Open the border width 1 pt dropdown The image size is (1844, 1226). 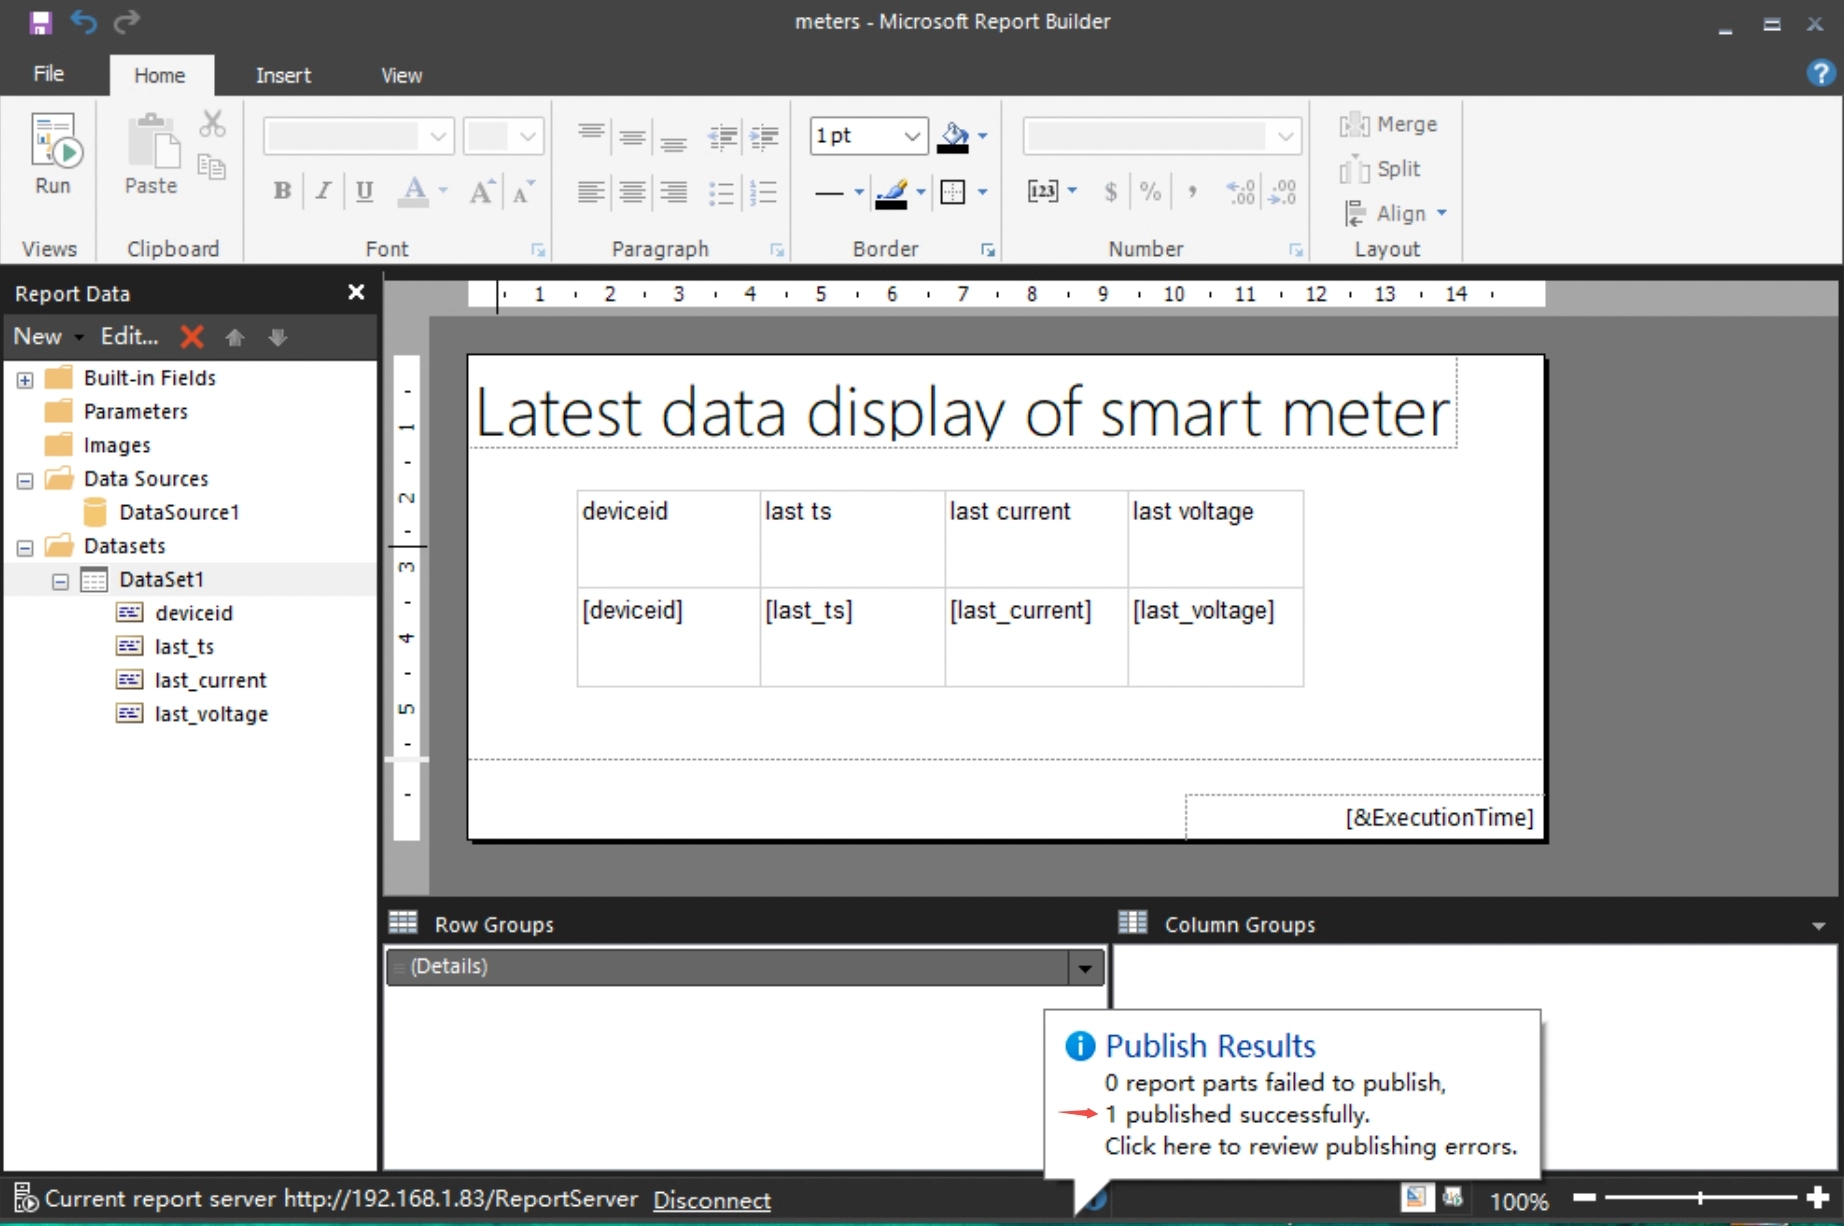point(911,136)
